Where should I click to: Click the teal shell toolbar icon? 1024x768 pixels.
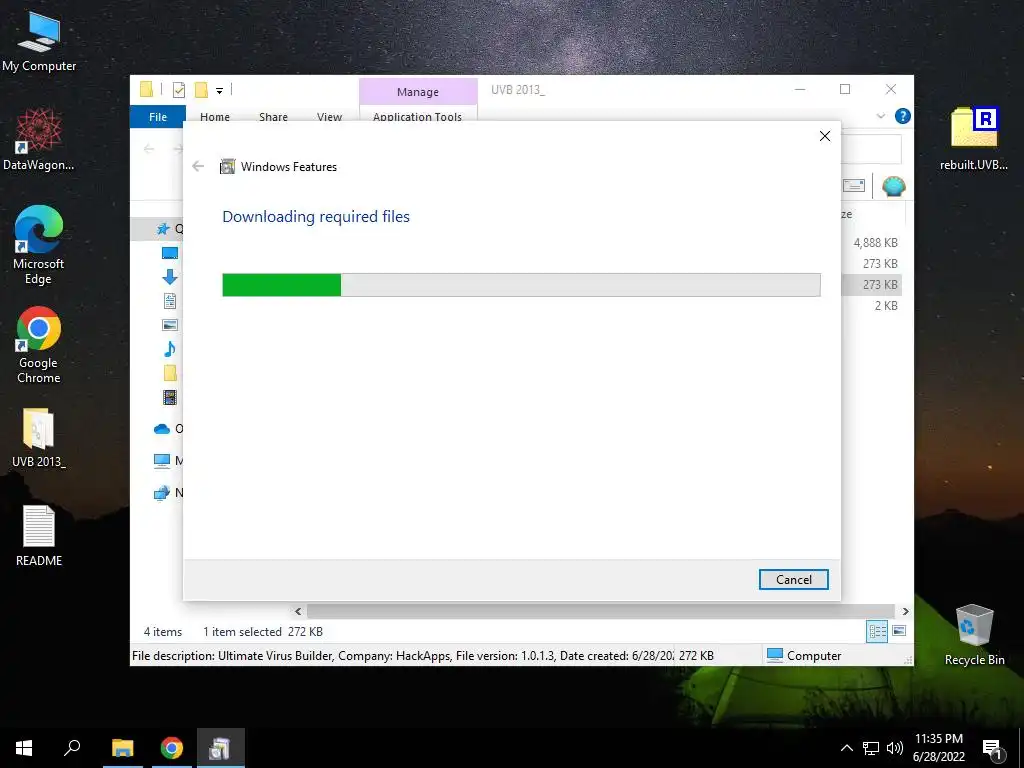893,186
